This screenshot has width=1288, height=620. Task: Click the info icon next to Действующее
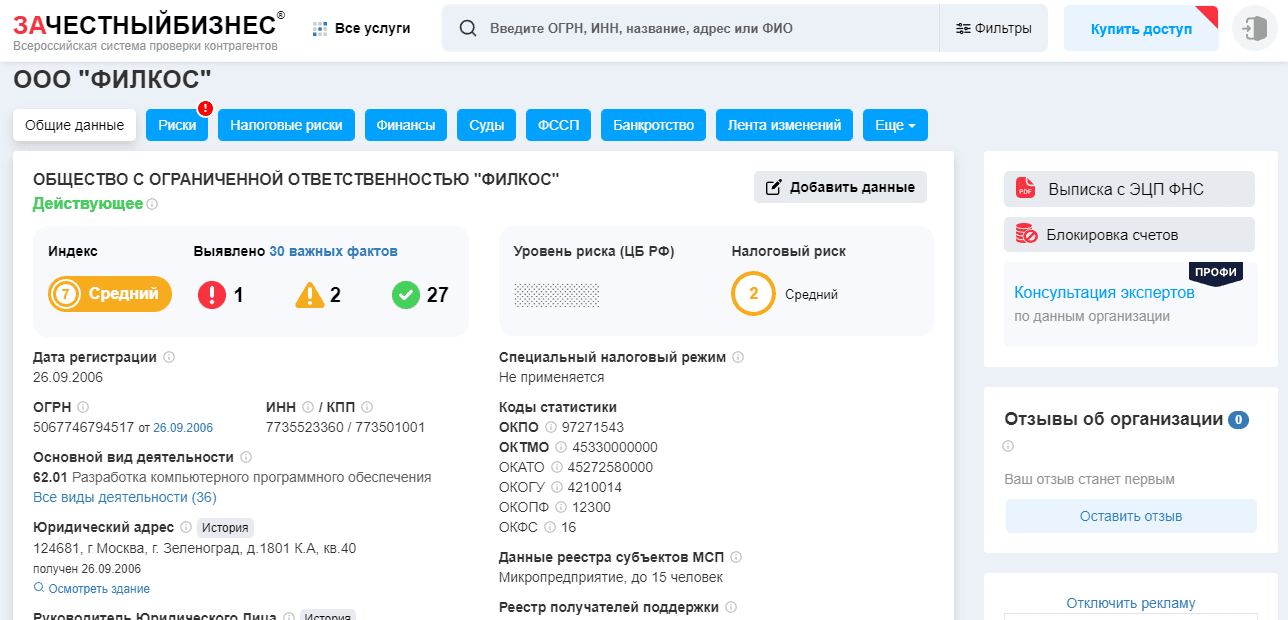point(152,204)
